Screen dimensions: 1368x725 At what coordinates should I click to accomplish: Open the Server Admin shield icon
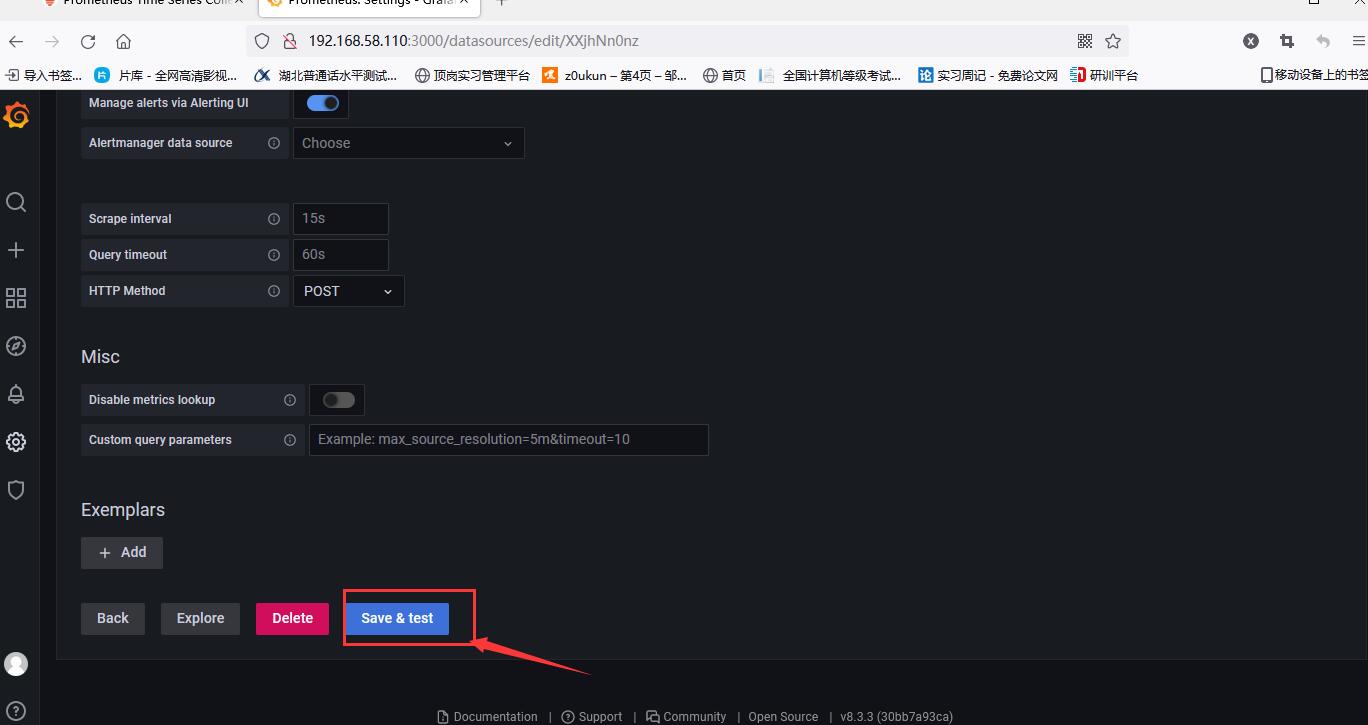pos(16,490)
